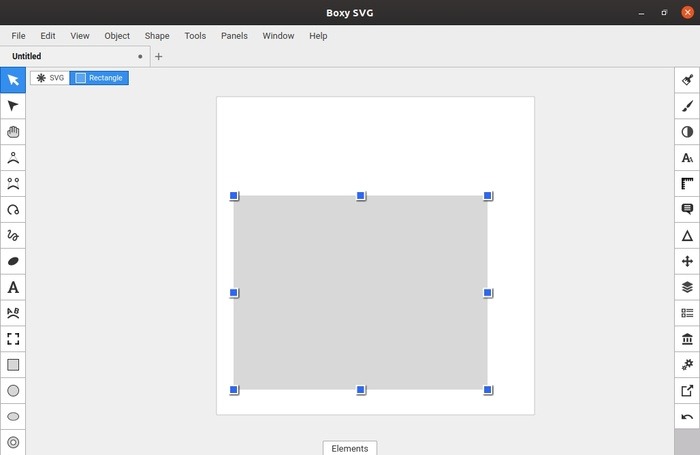Click the bottom-center handle of the rectangle

pyautogui.click(x=361, y=390)
